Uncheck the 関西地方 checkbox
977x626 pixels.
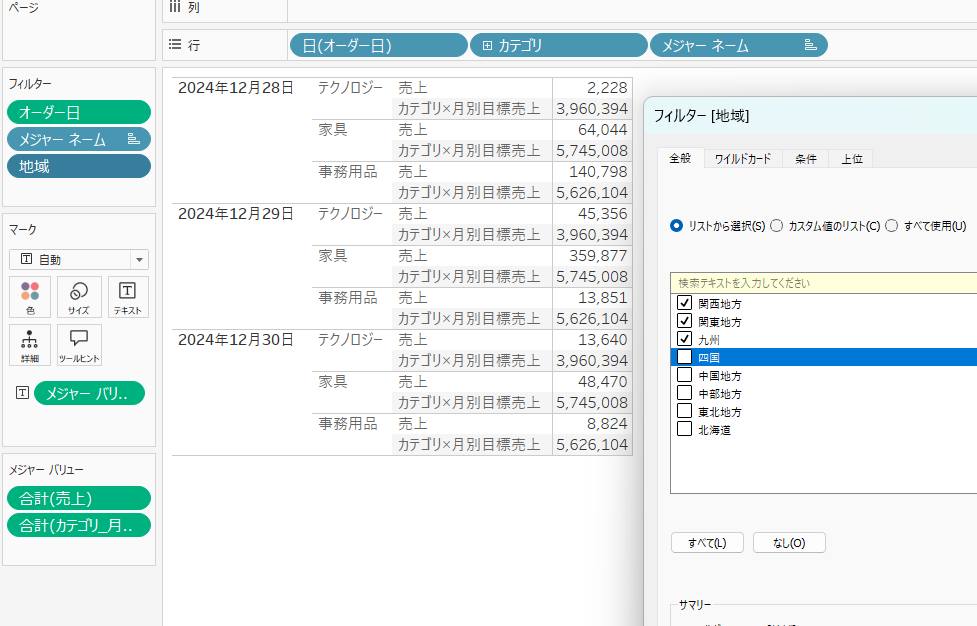point(685,303)
